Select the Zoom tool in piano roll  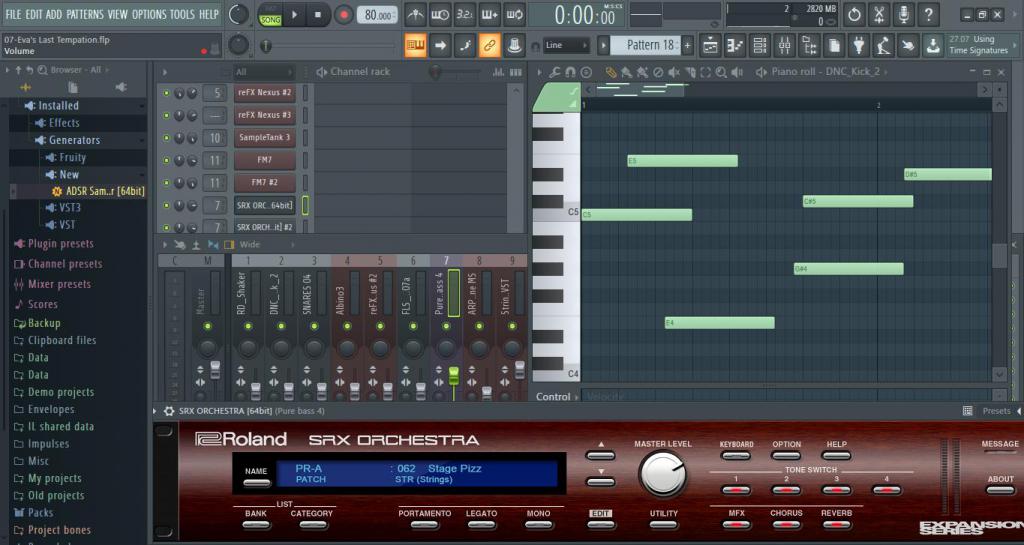721,72
